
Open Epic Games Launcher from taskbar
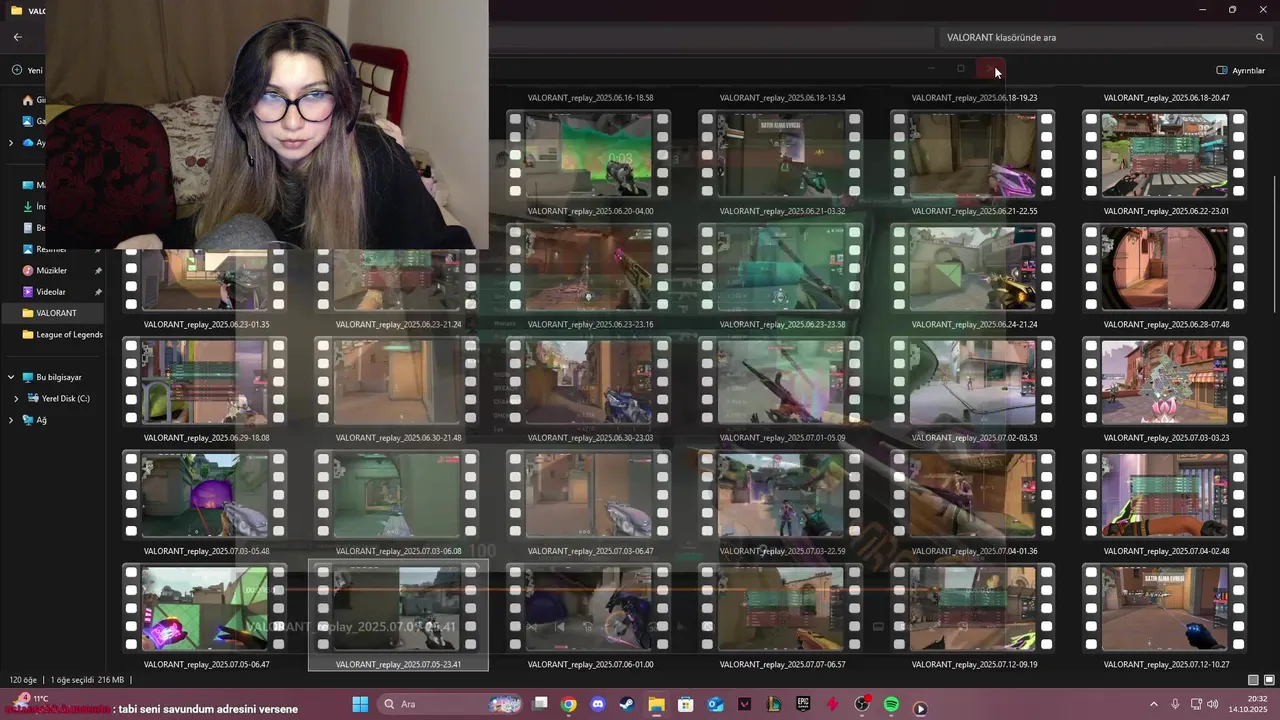click(803, 704)
